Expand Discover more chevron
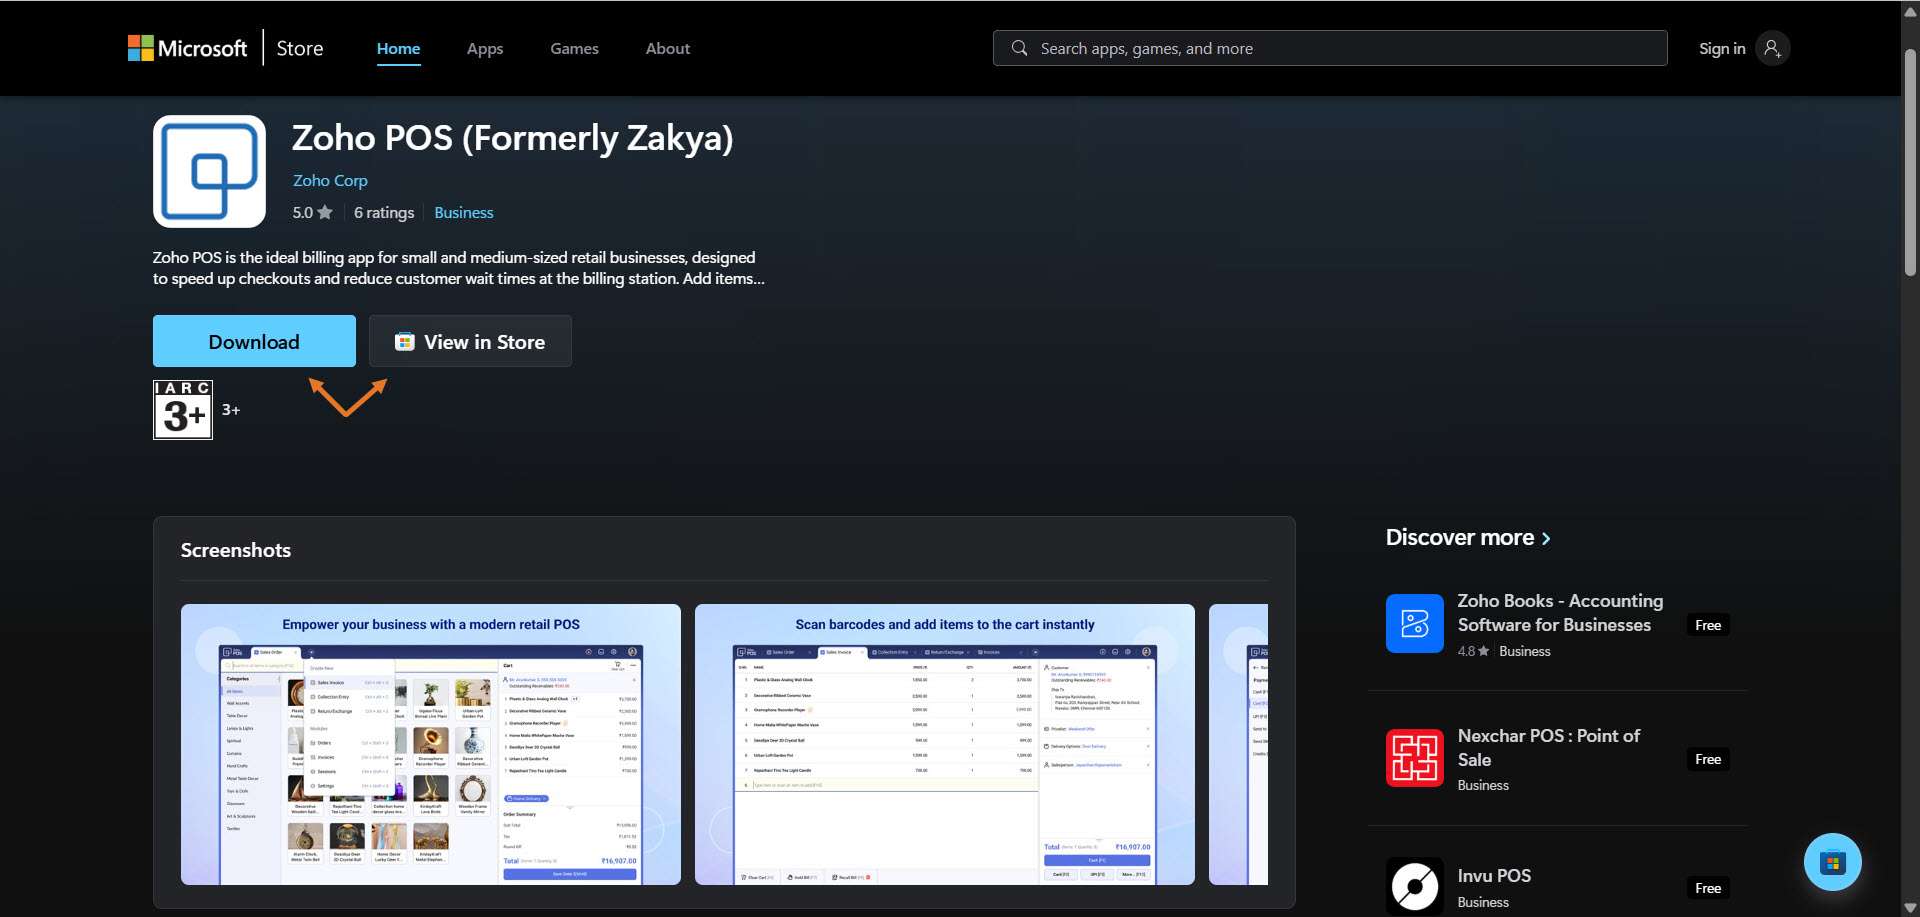 click(1546, 538)
